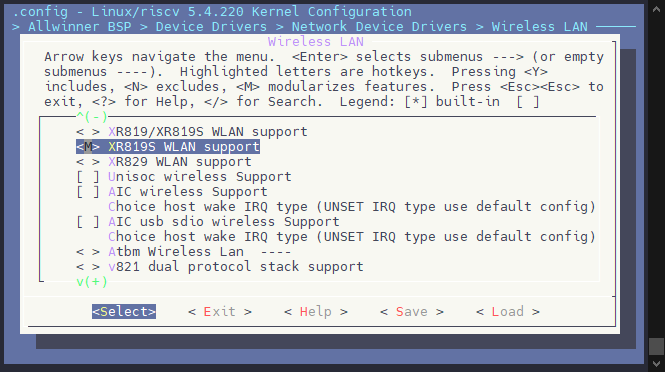Click the Unisoc wireless Support label text

tap(200, 176)
